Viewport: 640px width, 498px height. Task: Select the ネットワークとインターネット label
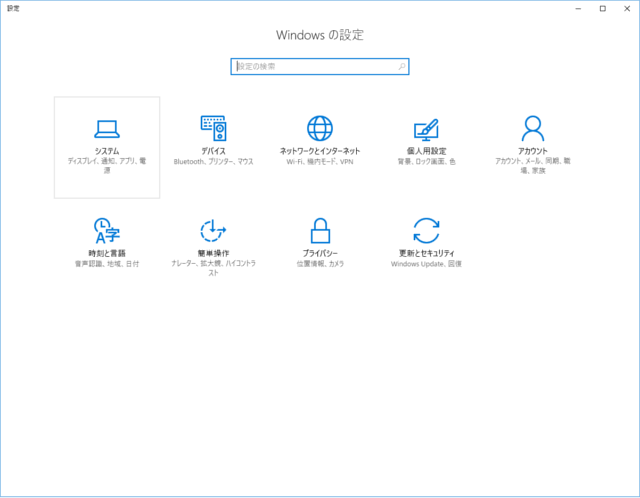[320, 151]
